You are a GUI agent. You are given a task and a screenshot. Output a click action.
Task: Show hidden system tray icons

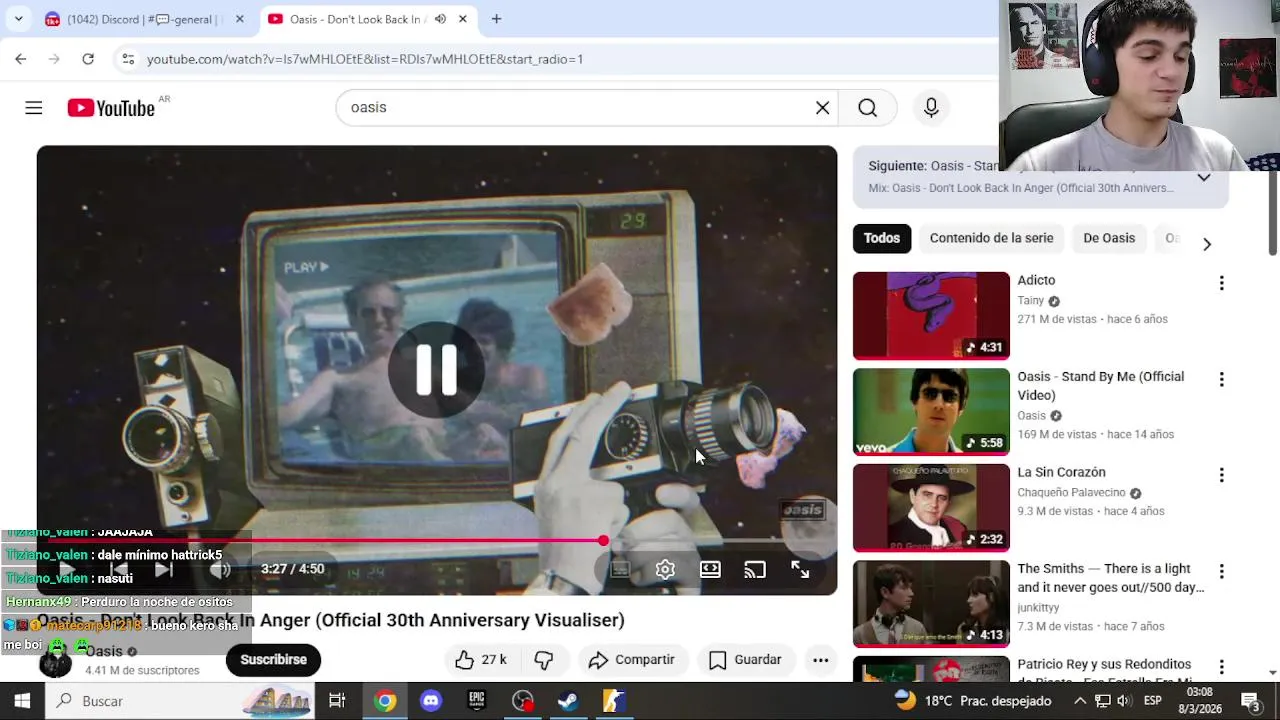(1080, 701)
